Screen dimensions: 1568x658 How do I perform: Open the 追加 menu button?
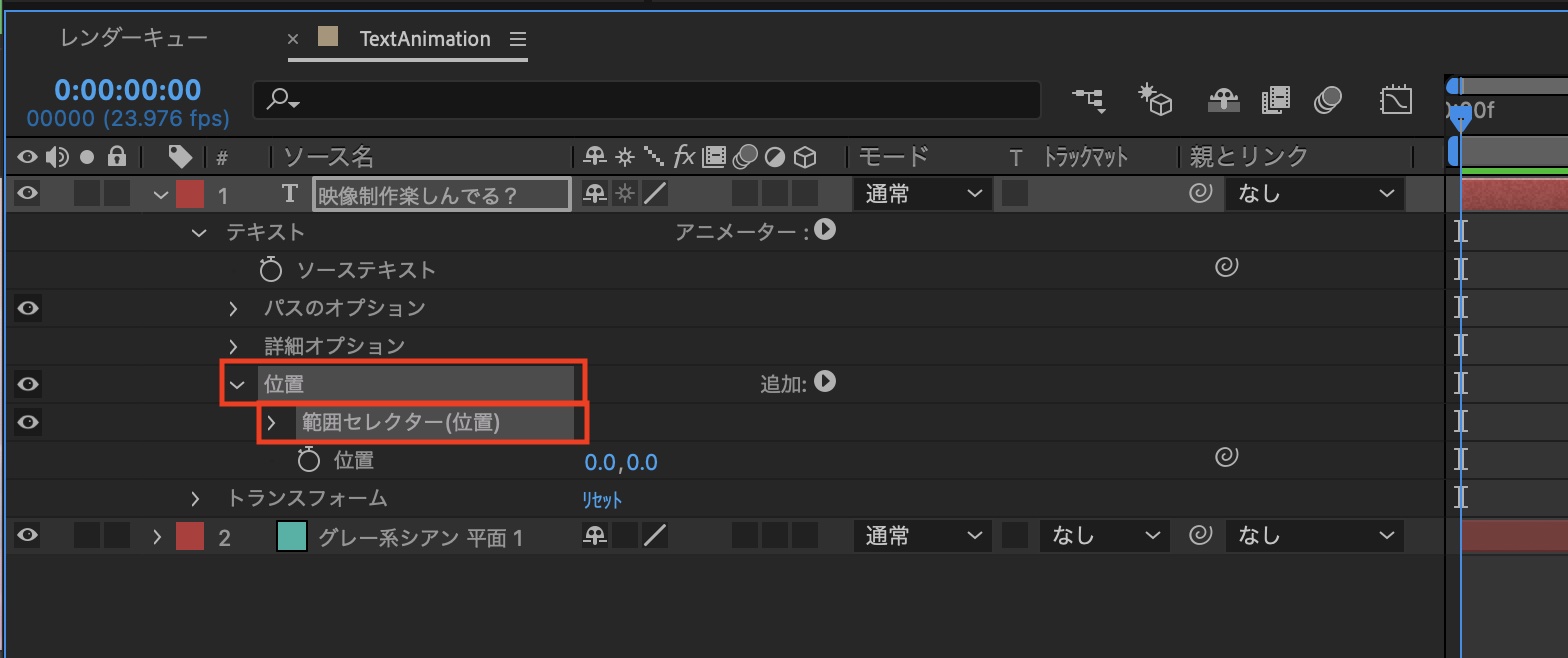pyautogui.click(x=824, y=382)
